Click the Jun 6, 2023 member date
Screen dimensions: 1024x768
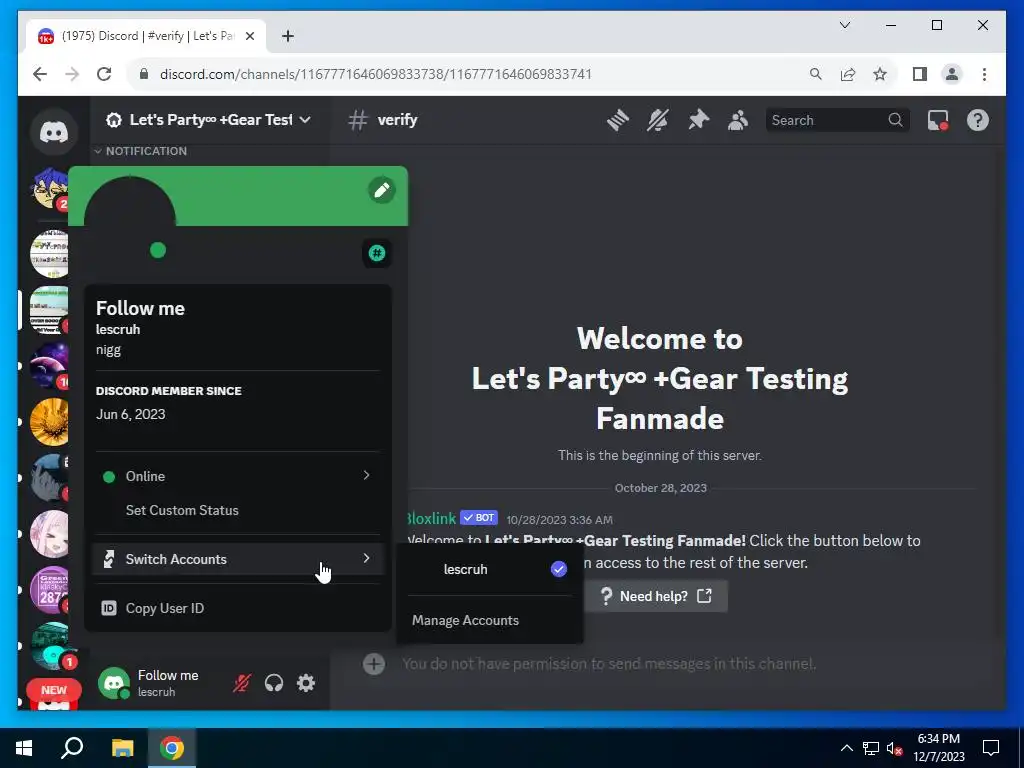131,414
